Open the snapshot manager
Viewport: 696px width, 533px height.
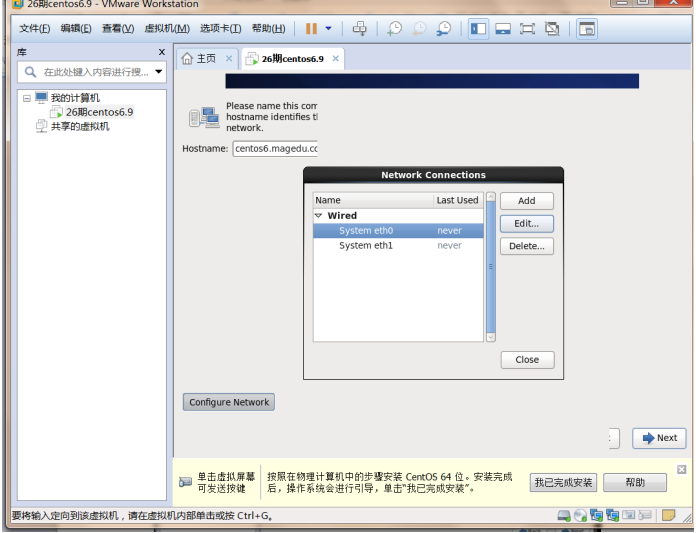point(443,29)
